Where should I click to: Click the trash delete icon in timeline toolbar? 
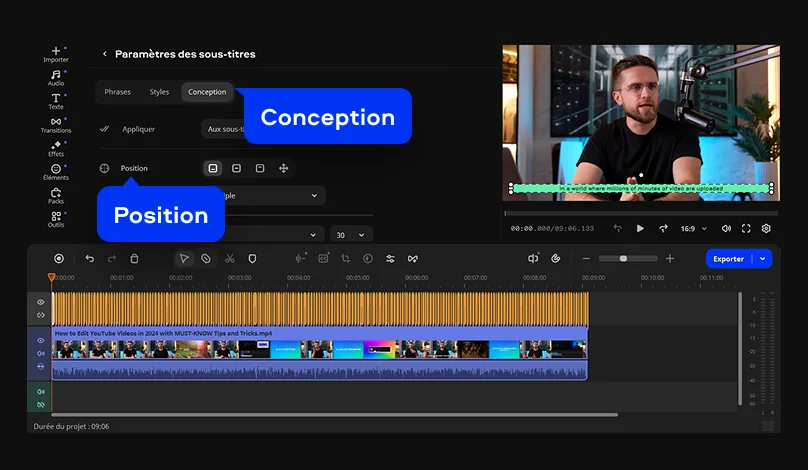point(134,258)
